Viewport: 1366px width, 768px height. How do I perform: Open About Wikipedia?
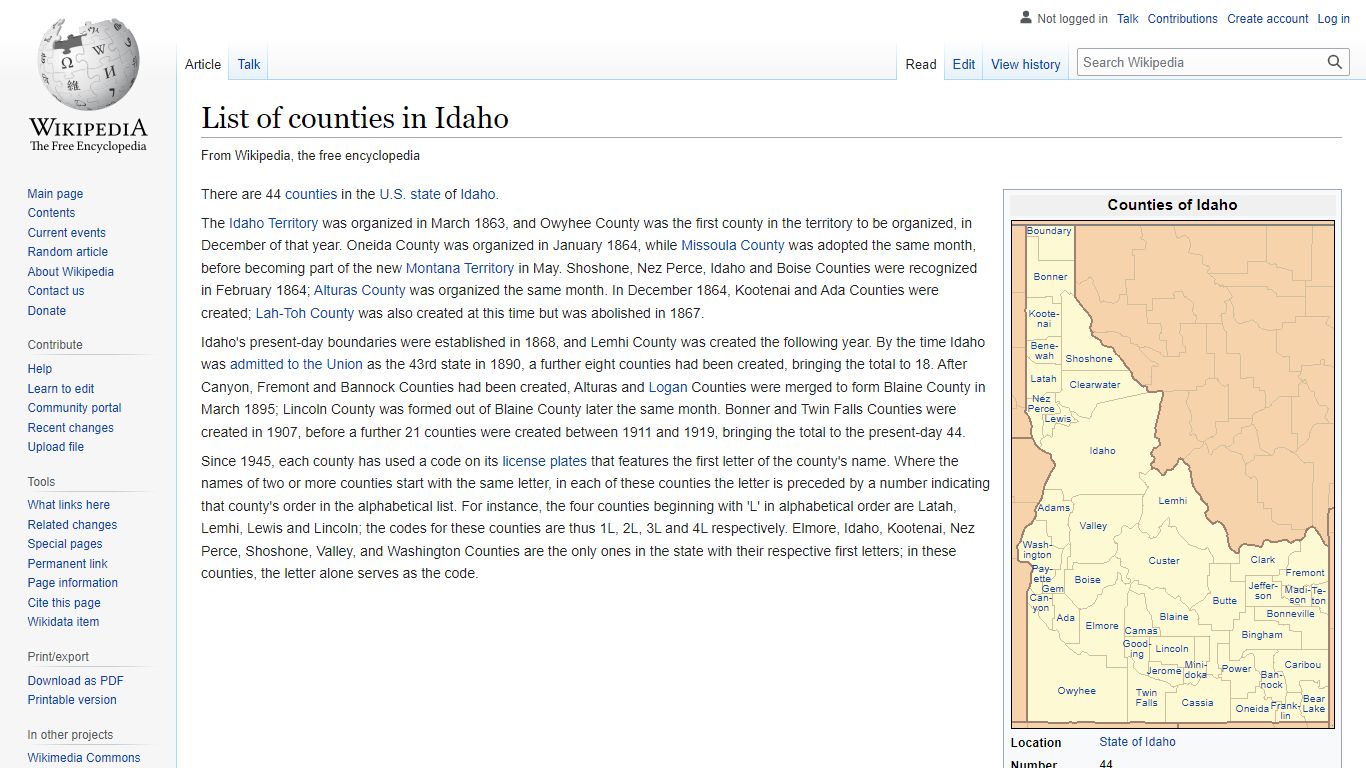(x=71, y=272)
